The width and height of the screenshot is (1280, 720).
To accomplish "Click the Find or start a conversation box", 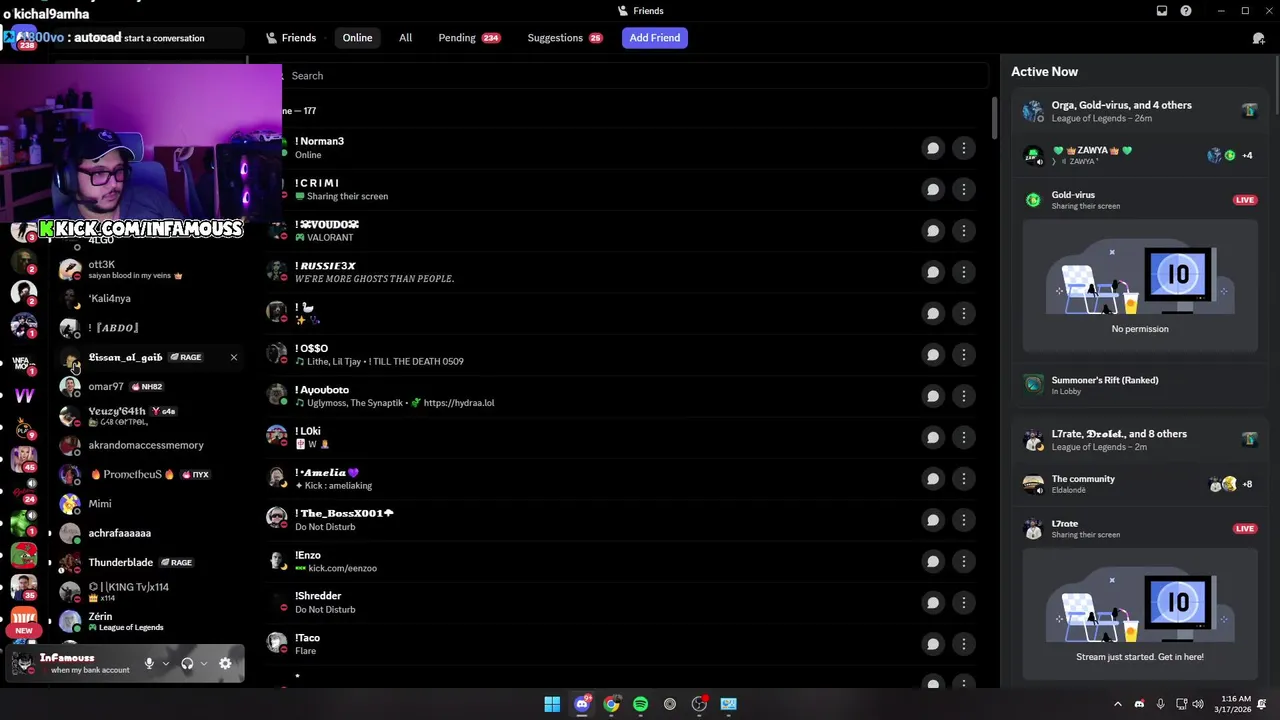I will tap(150, 38).
